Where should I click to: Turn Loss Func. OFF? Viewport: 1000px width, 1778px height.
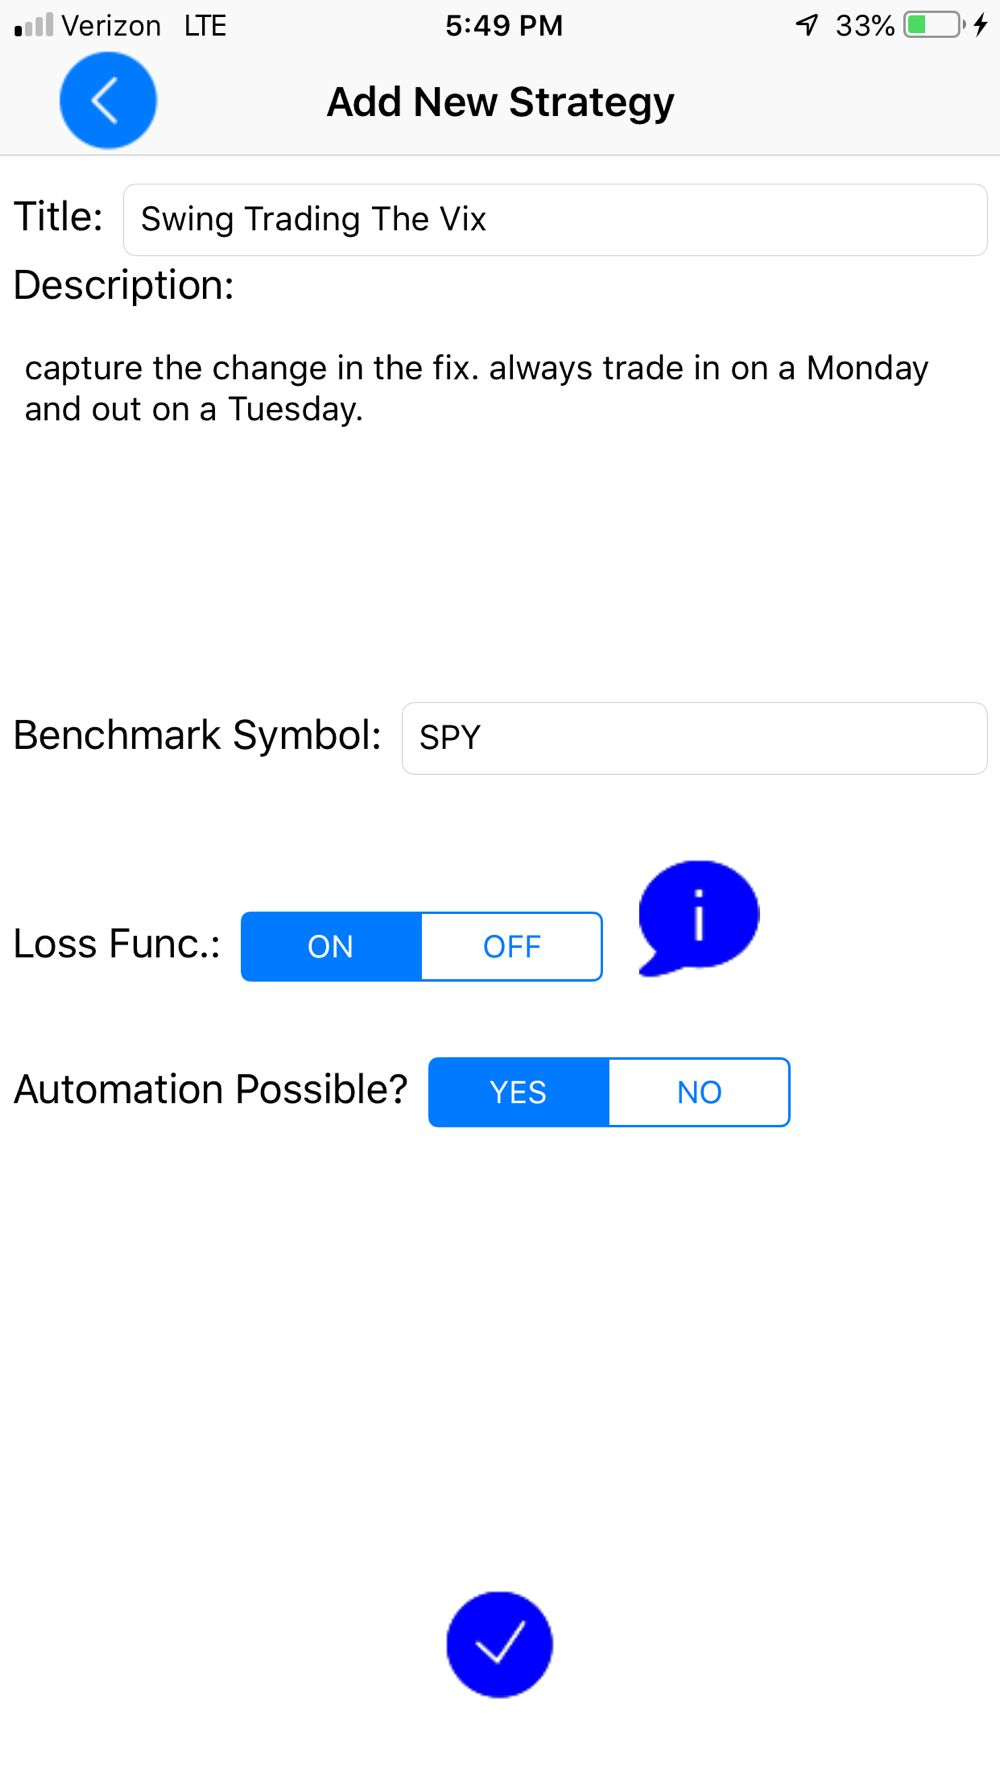512,946
